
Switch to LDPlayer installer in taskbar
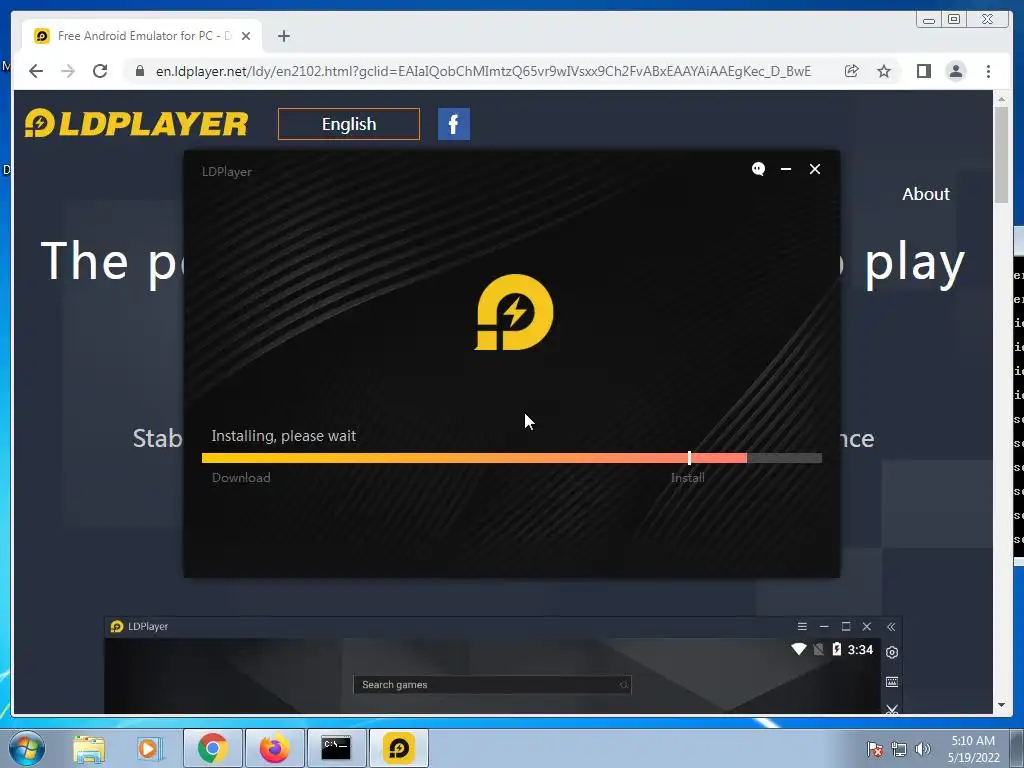(x=398, y=748)
